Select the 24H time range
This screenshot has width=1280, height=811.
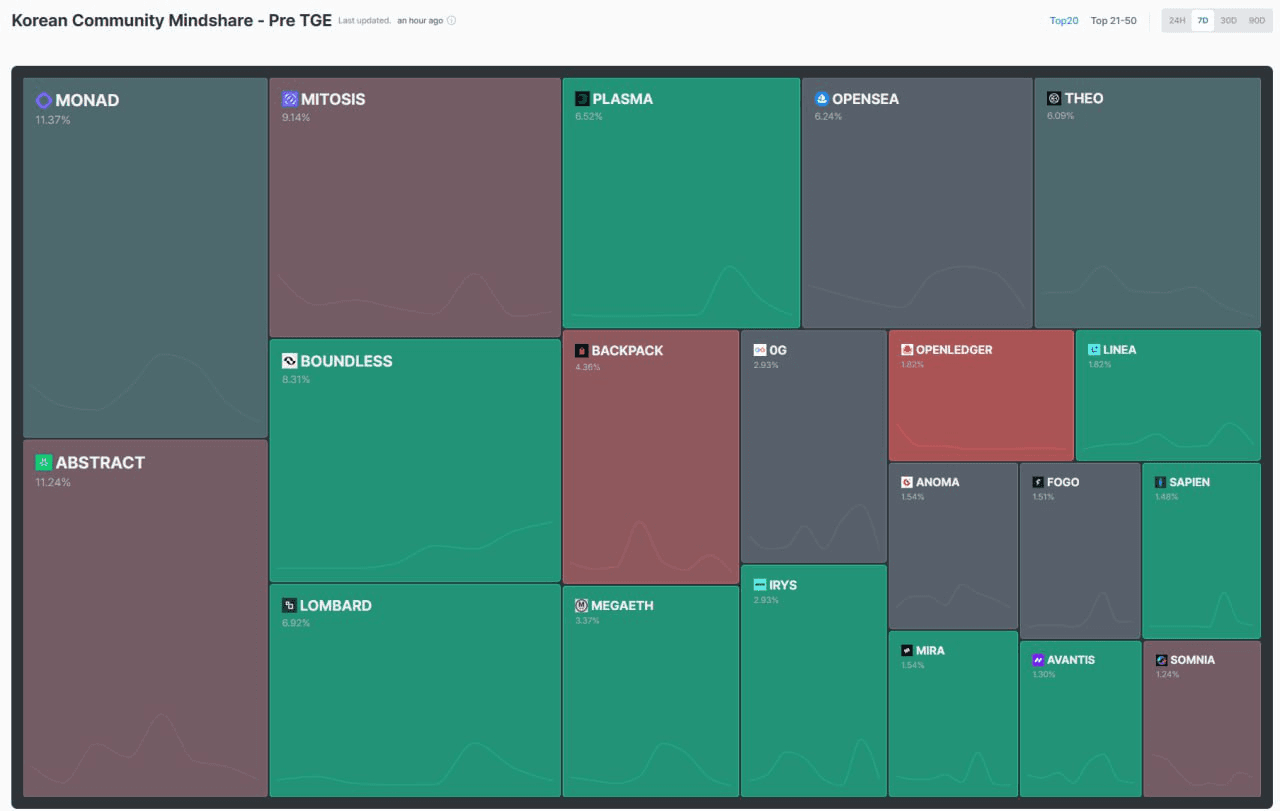pos(1177,21)
